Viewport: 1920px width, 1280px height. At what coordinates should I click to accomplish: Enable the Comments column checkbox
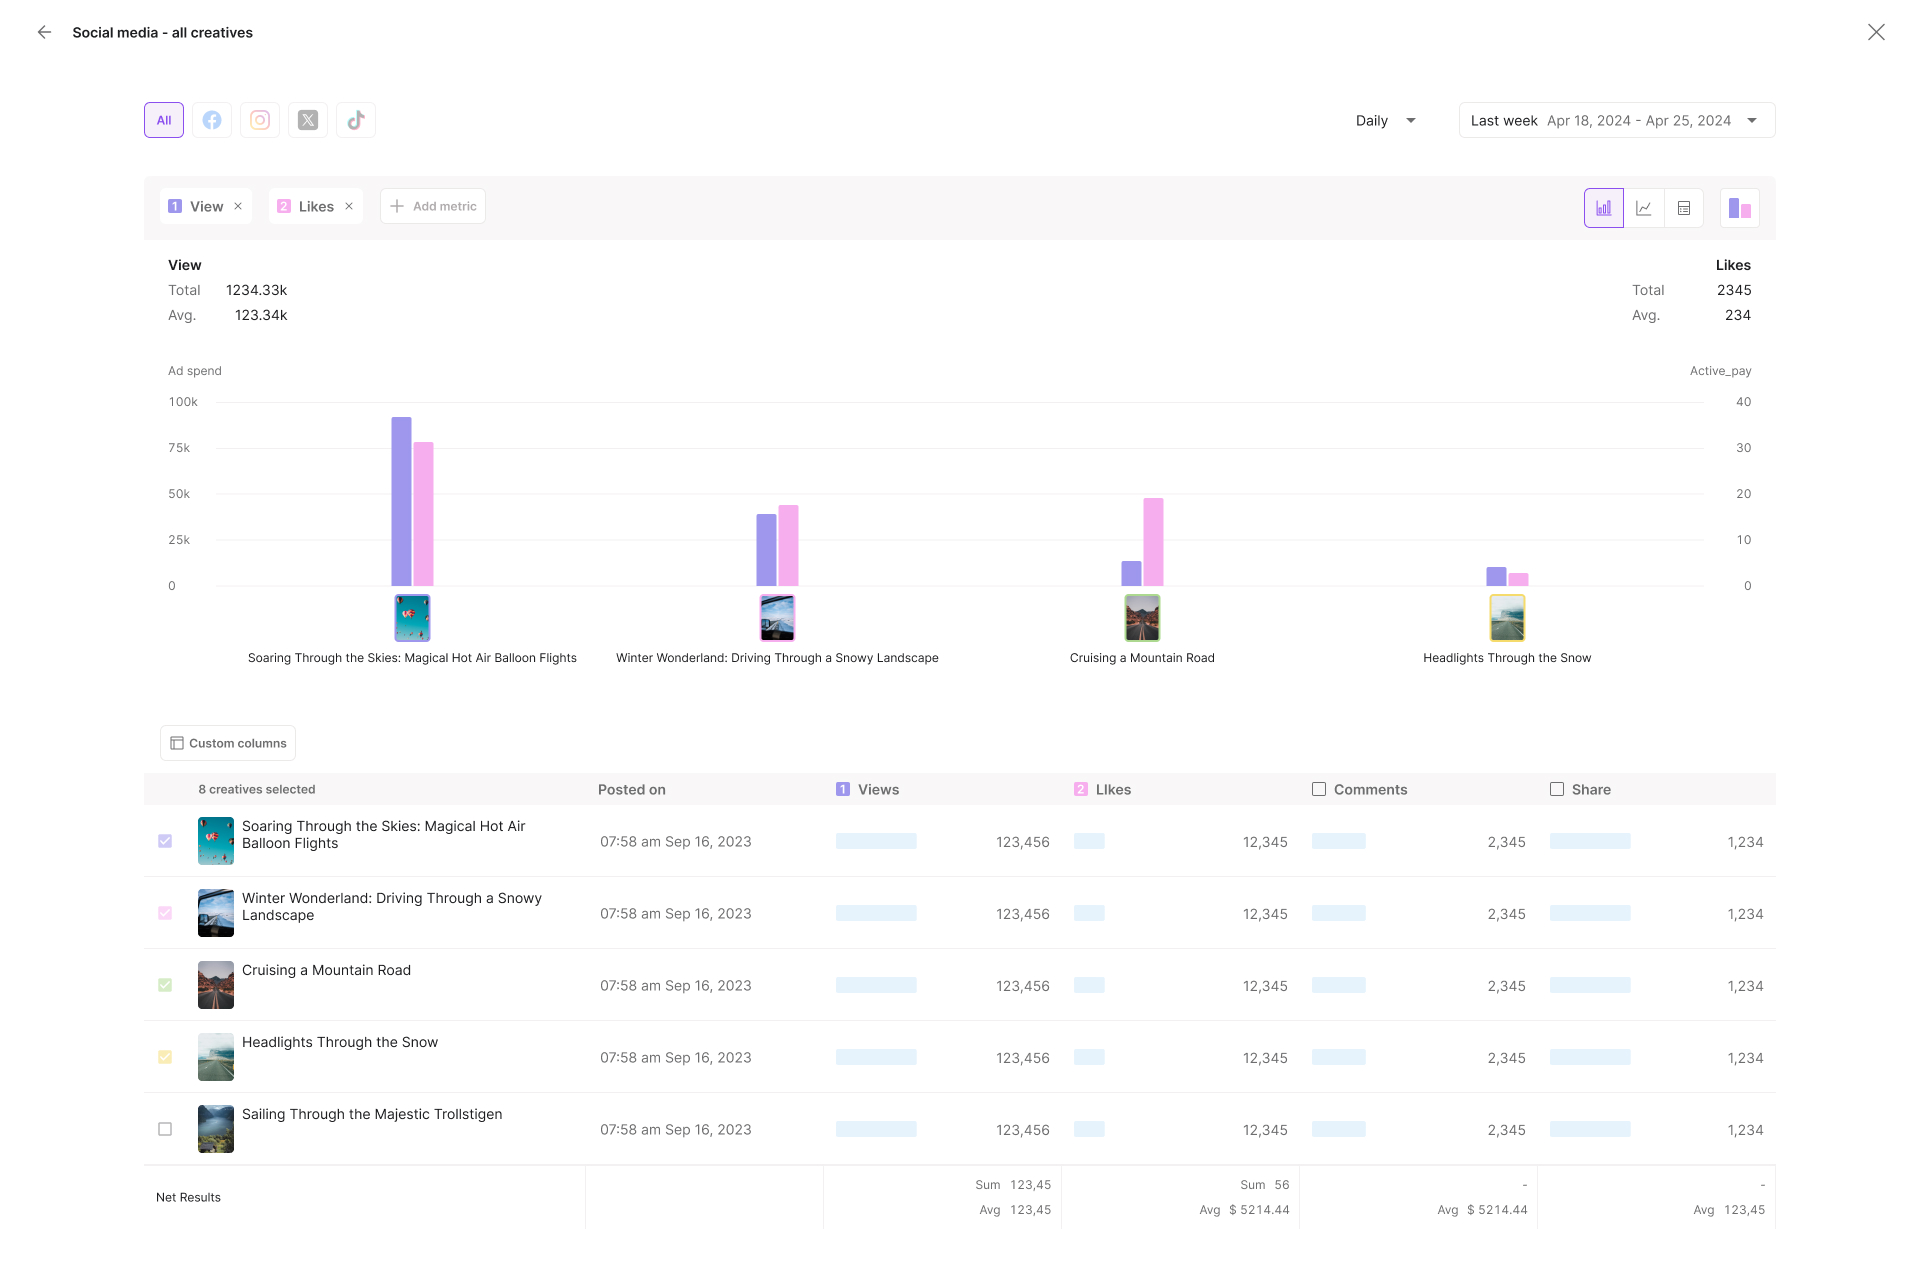(x=1319, y=789)
